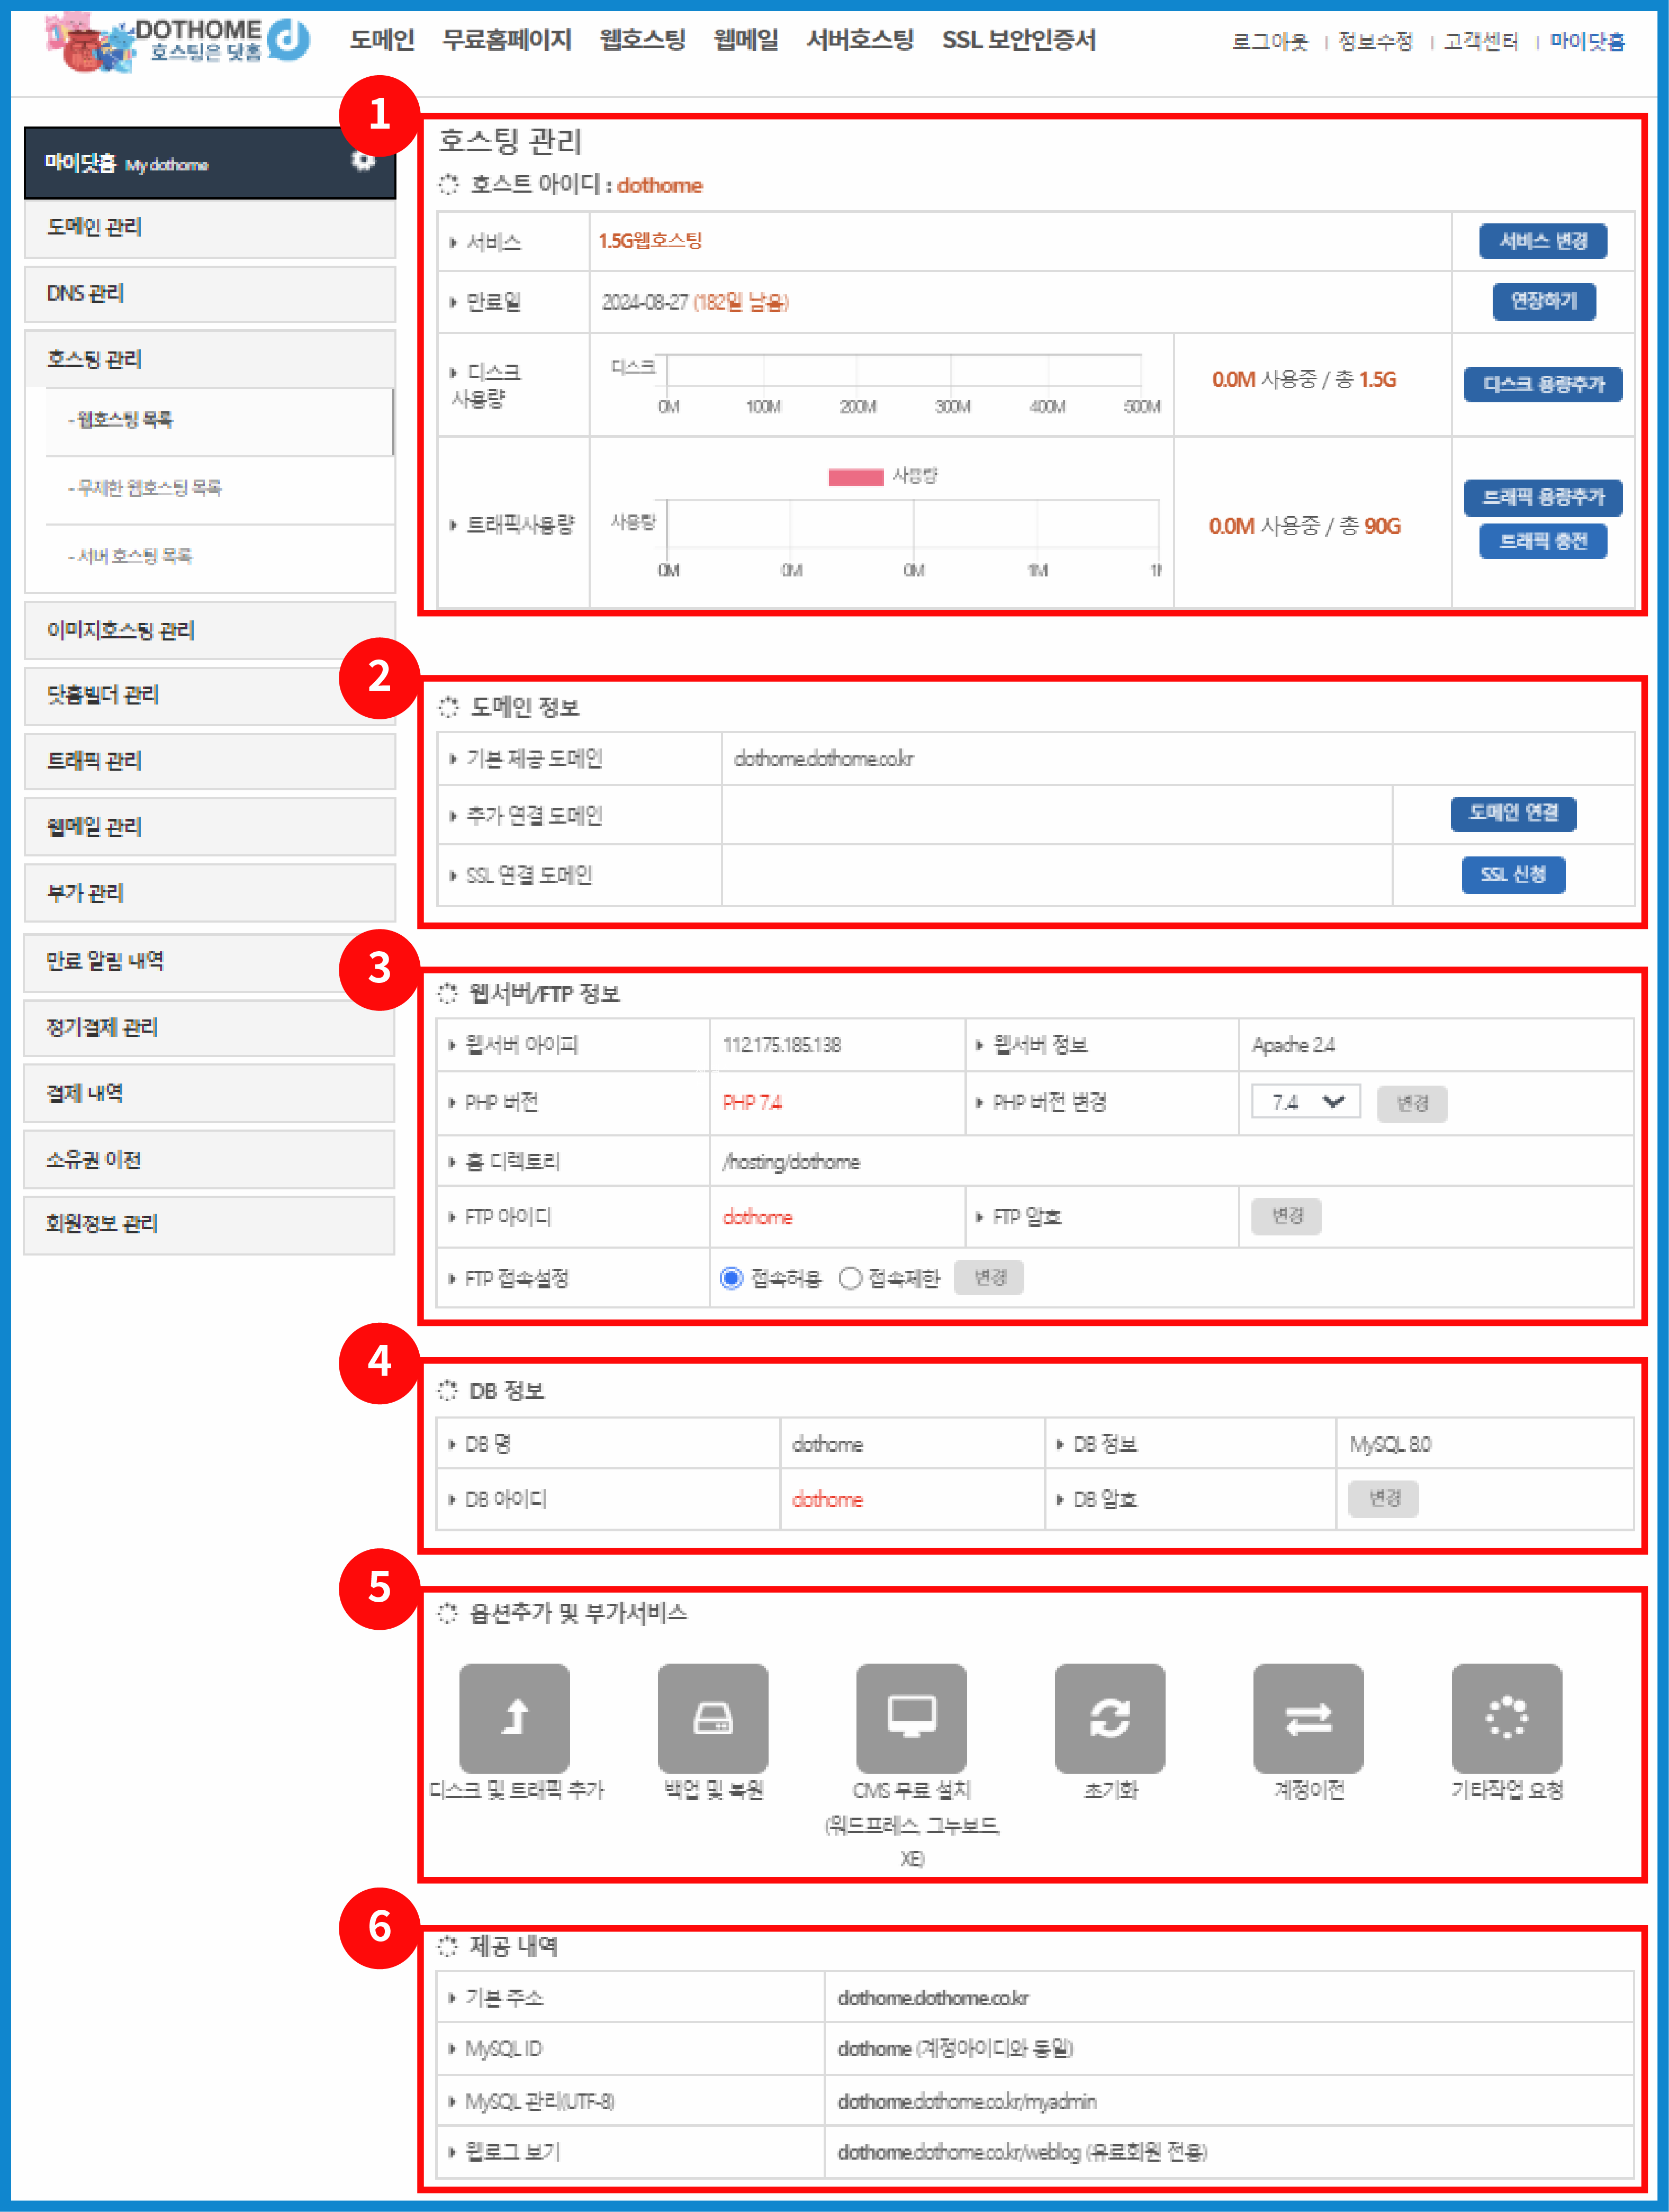Open the backup and restore icon

click(712, 1717)
